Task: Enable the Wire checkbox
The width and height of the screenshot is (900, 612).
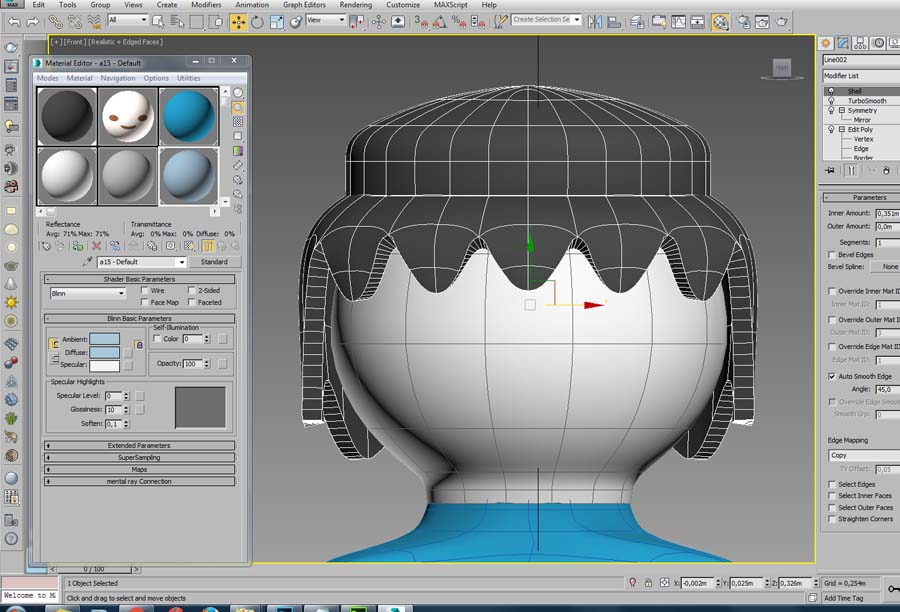Action: [146, 290]
